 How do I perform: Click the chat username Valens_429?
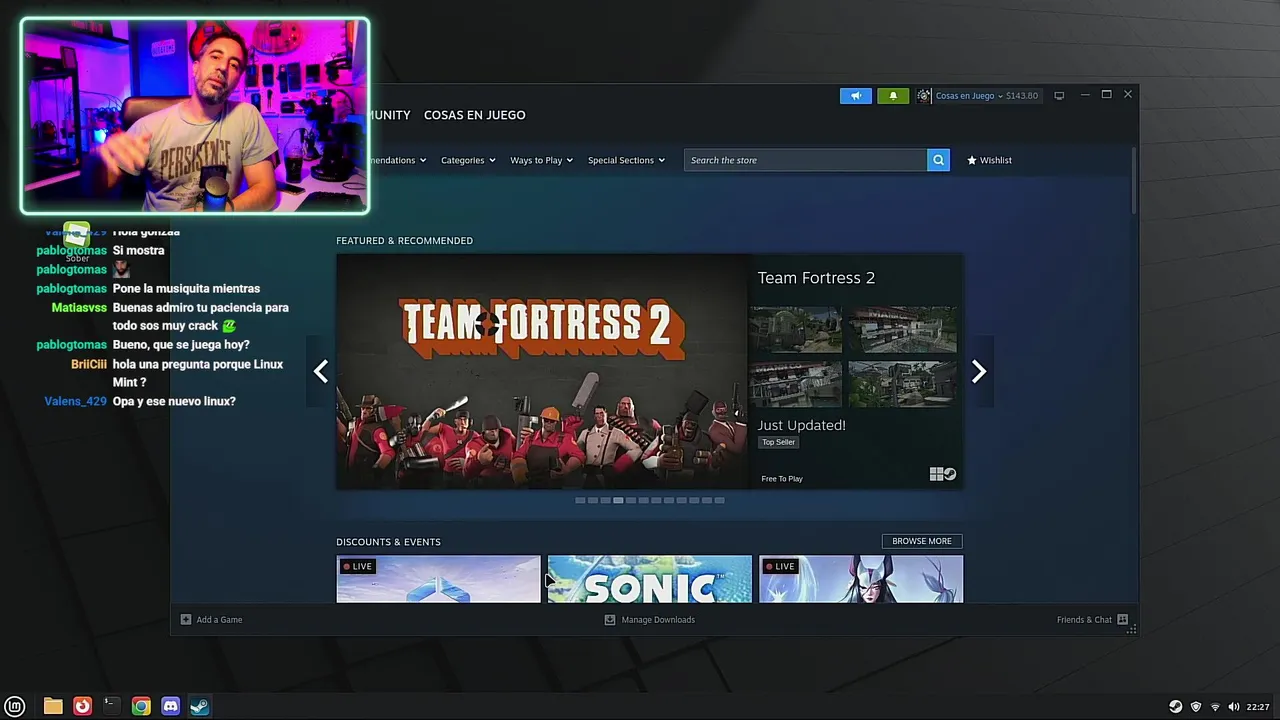tap(75, 402)
